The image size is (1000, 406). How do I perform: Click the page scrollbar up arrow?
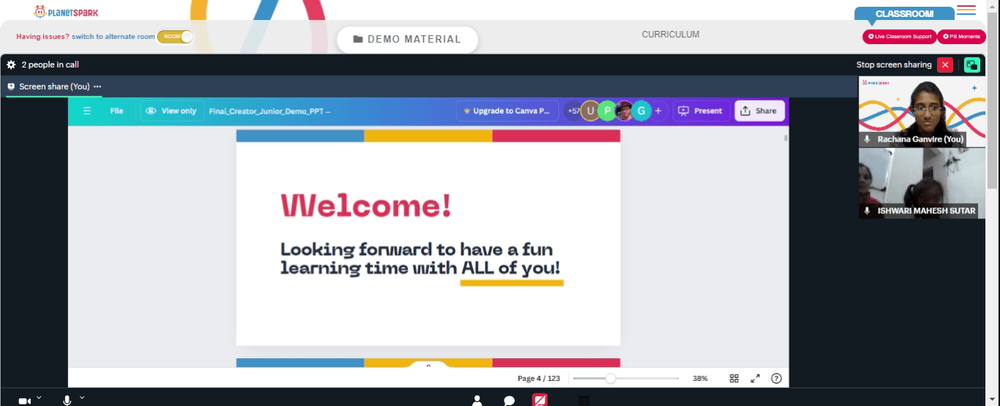[993, 4]
